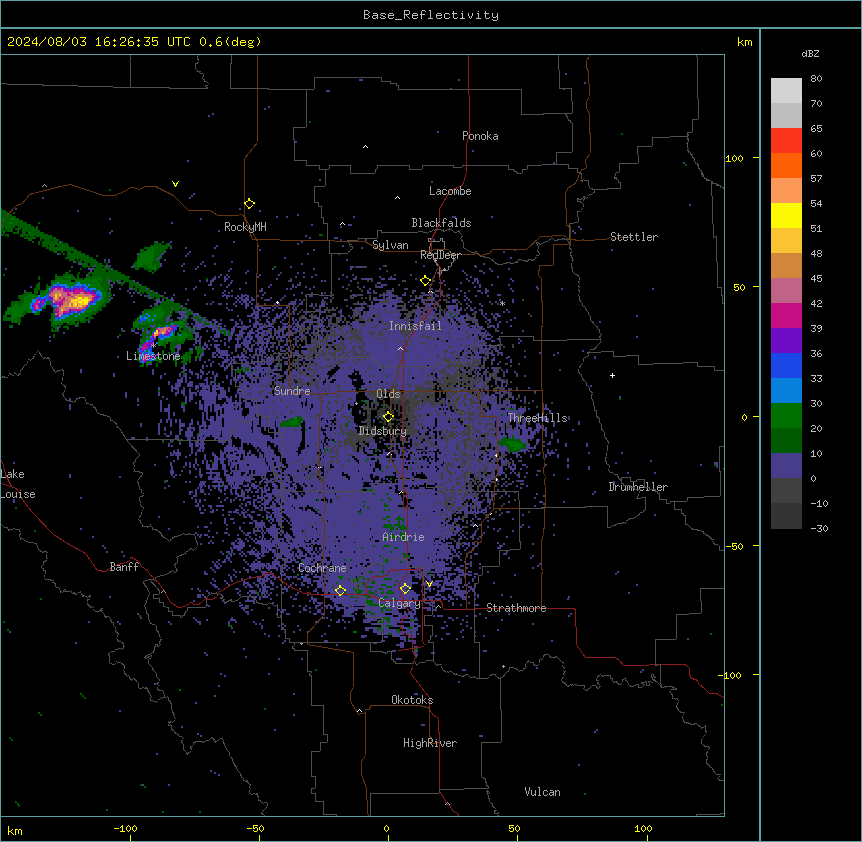Click the Sundre city label
862x842 pixels.
(x=292, y=391)
